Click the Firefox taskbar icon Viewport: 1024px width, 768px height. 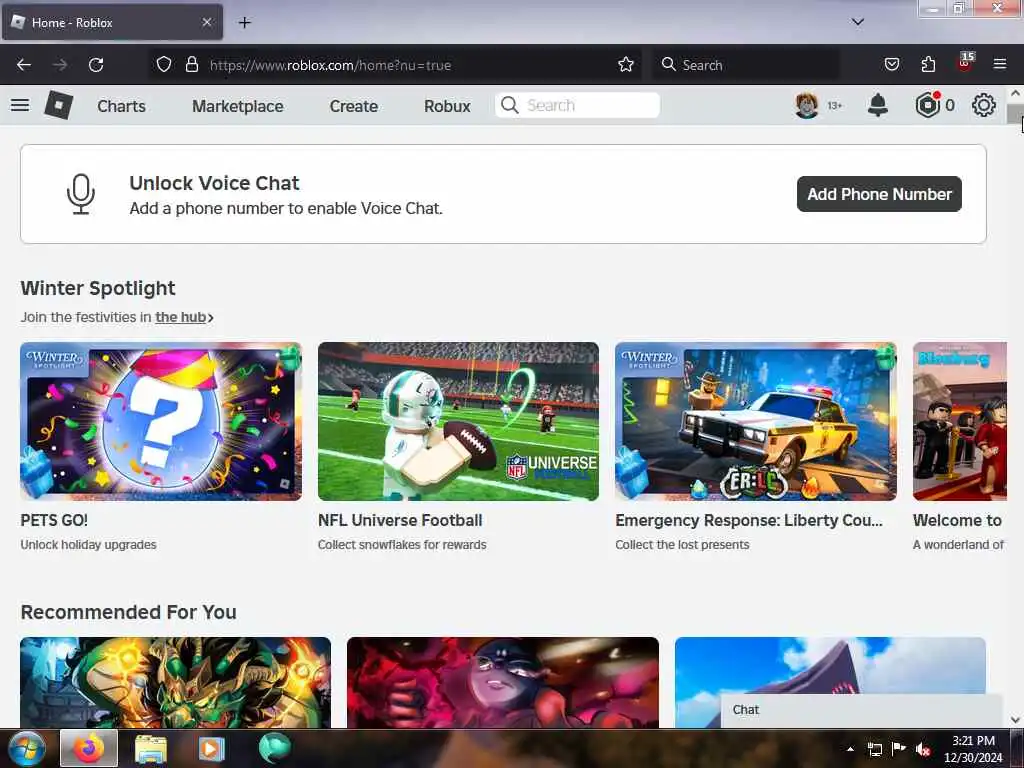tap(89, 748)
